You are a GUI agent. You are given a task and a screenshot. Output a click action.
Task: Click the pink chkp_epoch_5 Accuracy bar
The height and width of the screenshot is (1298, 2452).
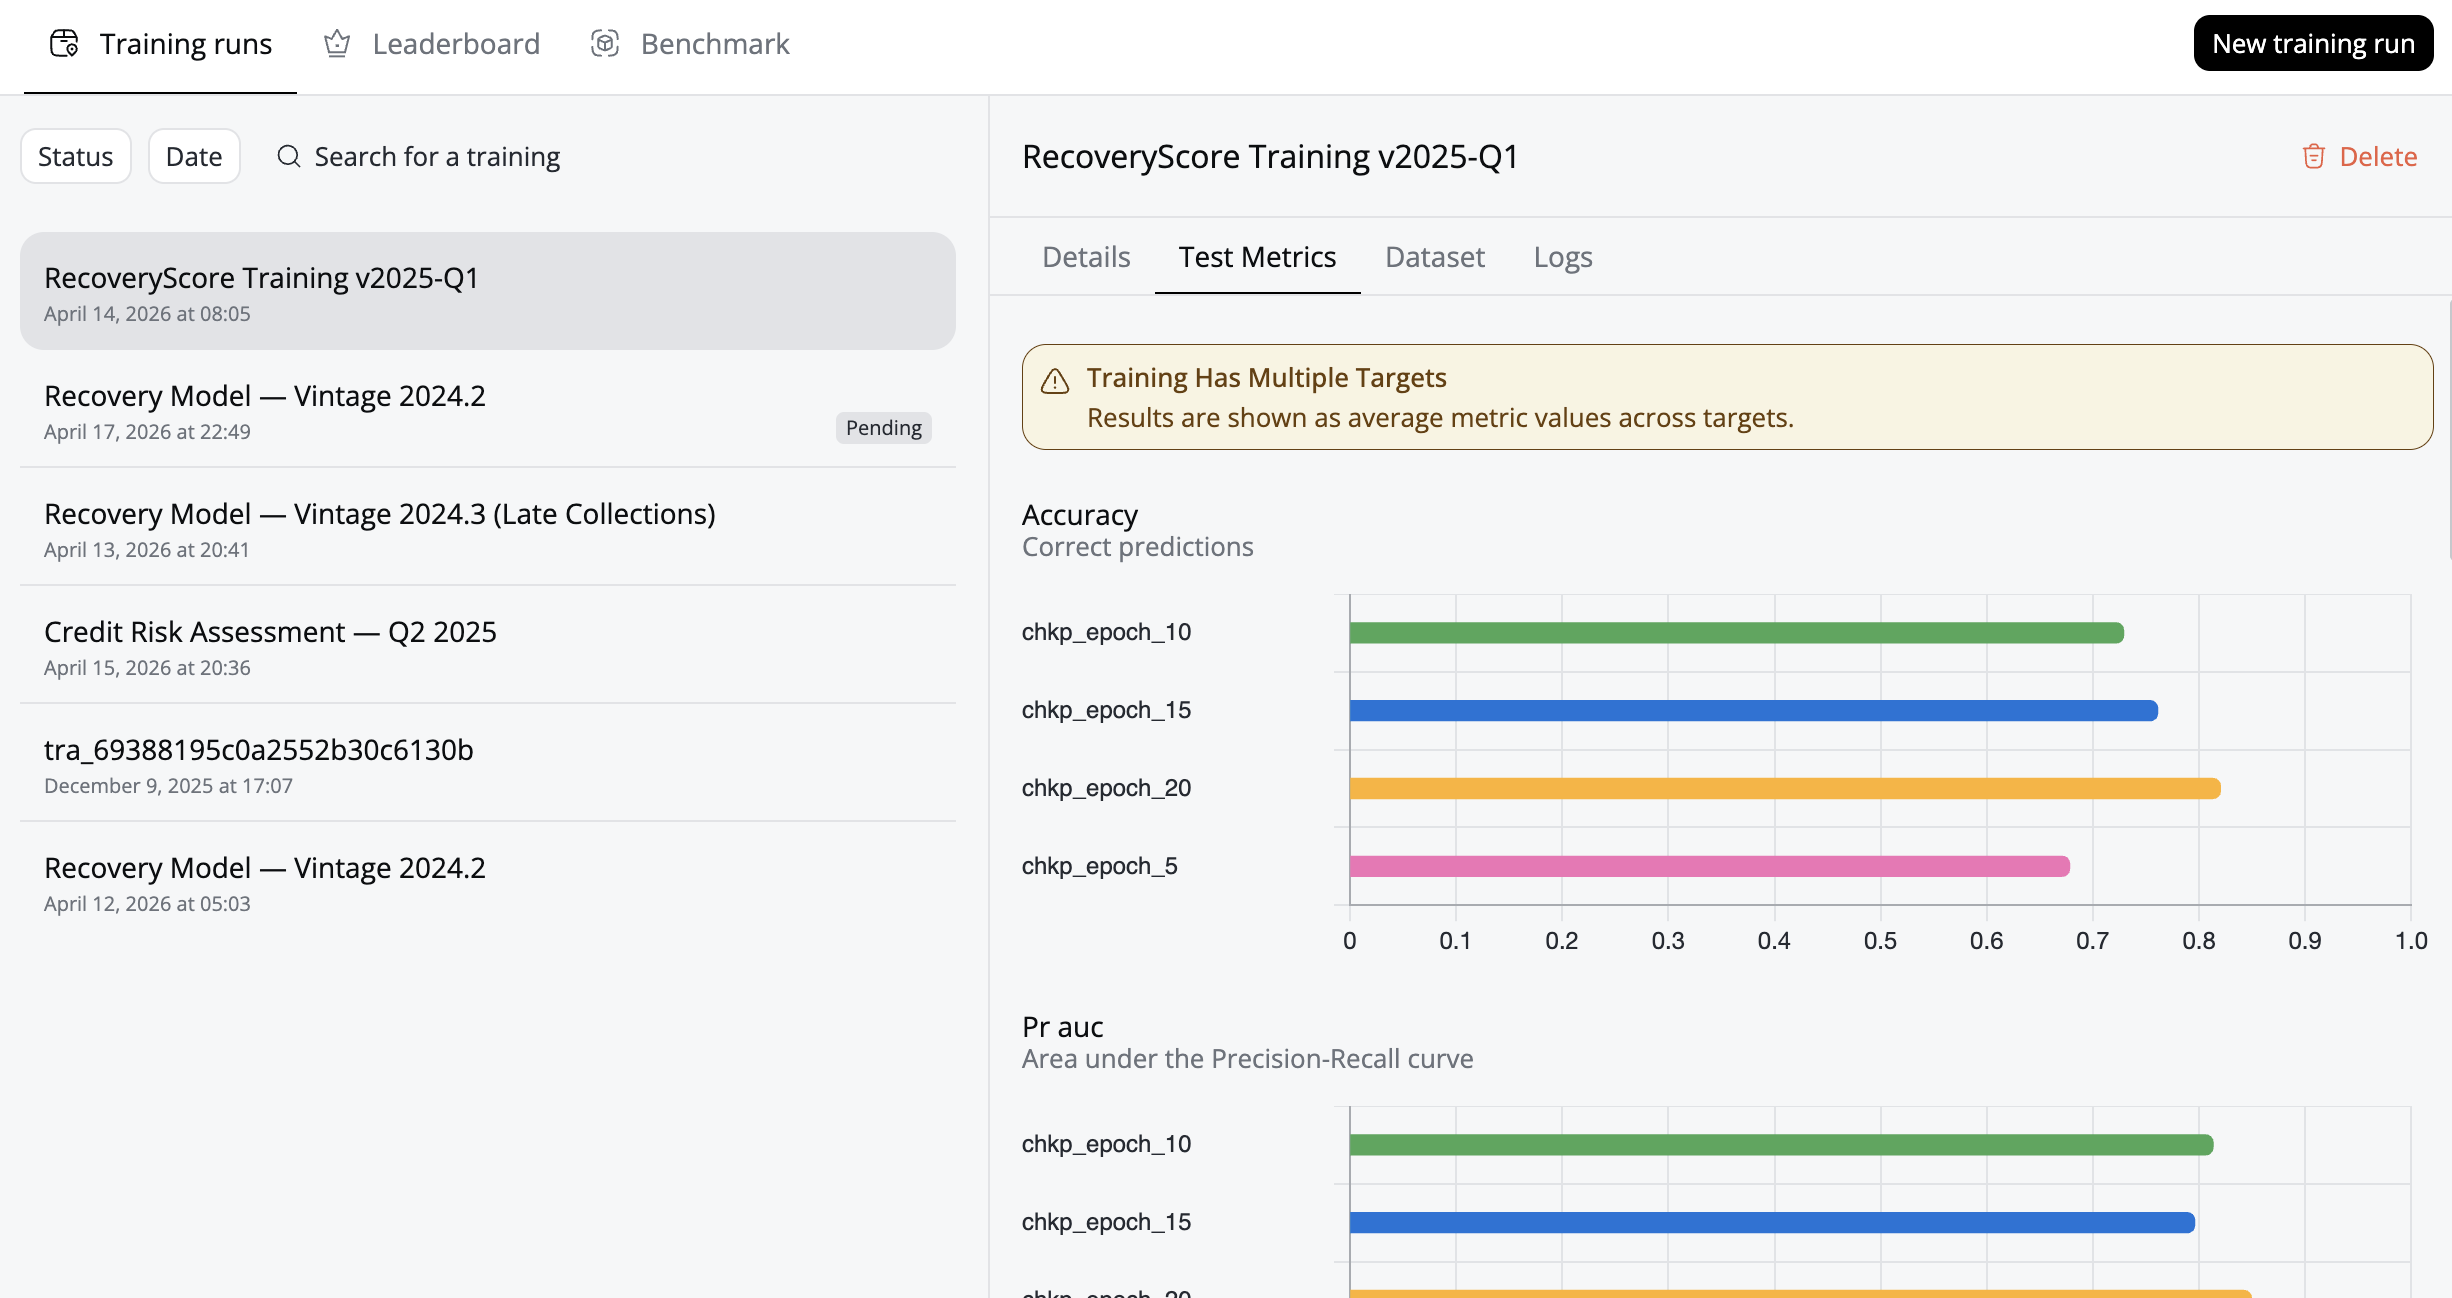click(1708, 866)
